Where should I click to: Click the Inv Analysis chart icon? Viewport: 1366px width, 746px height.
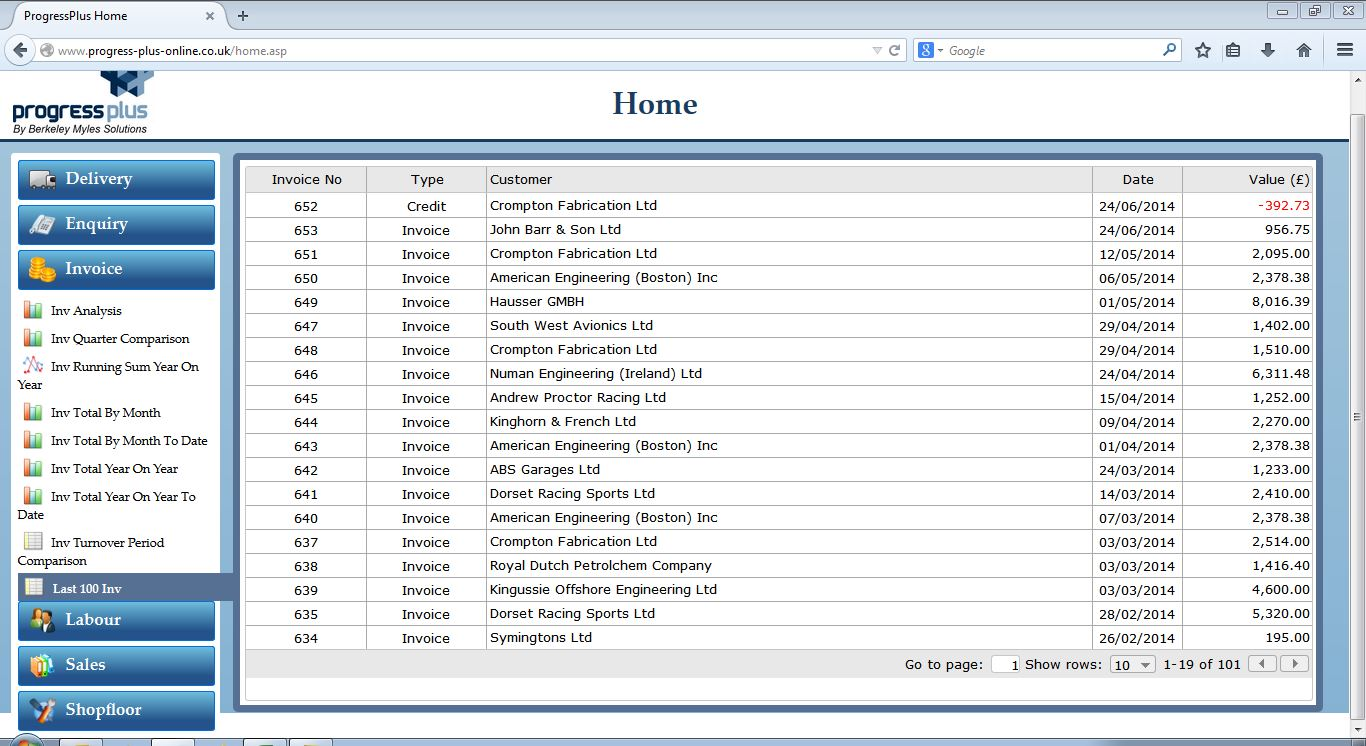33,311
